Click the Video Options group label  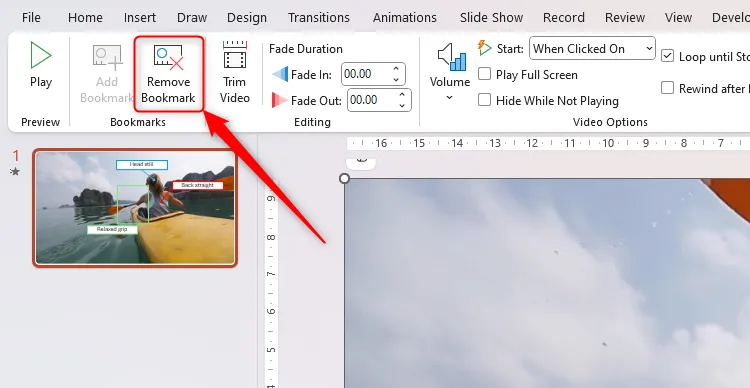coord(610,122)
